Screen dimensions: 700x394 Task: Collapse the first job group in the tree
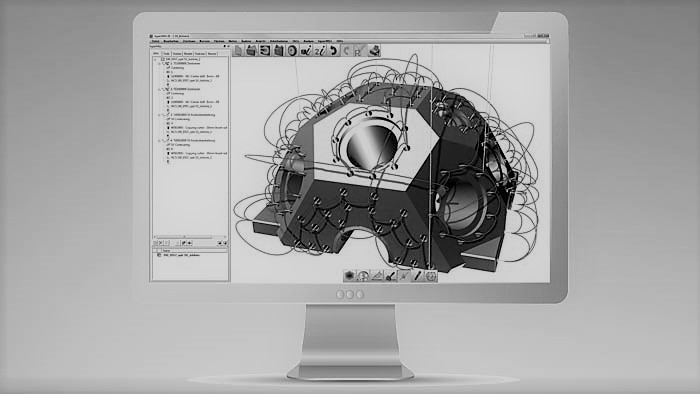(x=159, y=63)
